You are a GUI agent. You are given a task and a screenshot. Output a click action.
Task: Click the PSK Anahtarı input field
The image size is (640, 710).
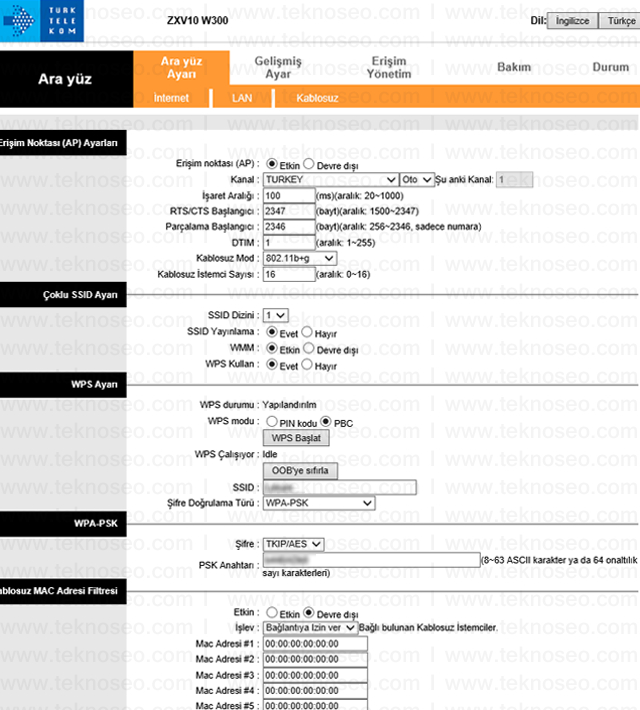(371, 560)
